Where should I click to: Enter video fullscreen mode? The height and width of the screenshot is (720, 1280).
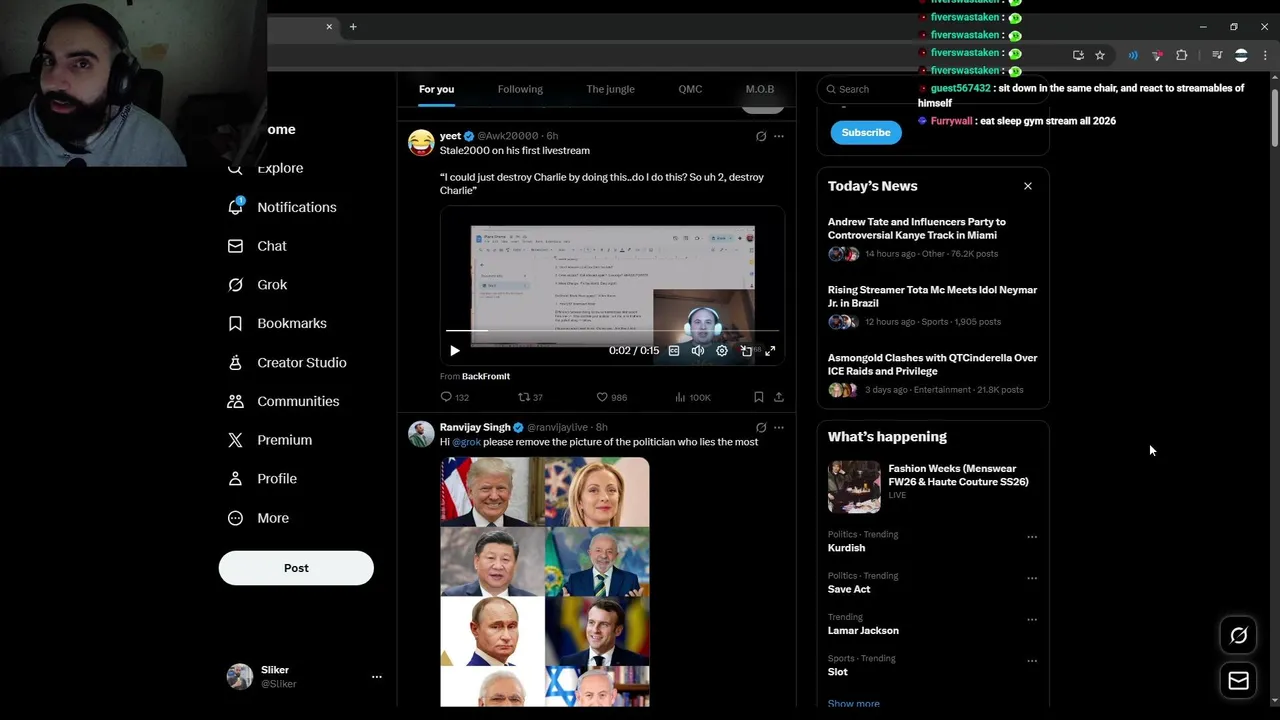(x=770, y=351)
